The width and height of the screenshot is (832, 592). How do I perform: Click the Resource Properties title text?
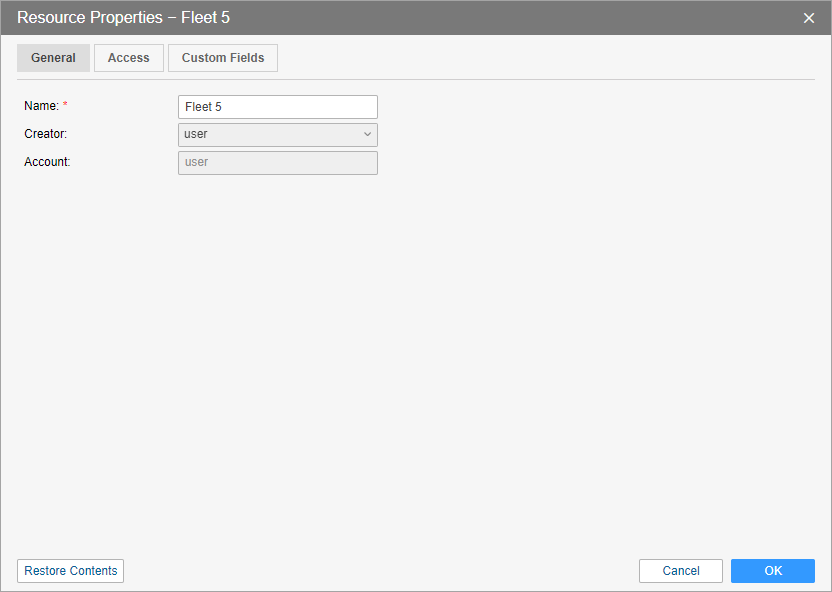pyautogui.click(x=123, y=18)
